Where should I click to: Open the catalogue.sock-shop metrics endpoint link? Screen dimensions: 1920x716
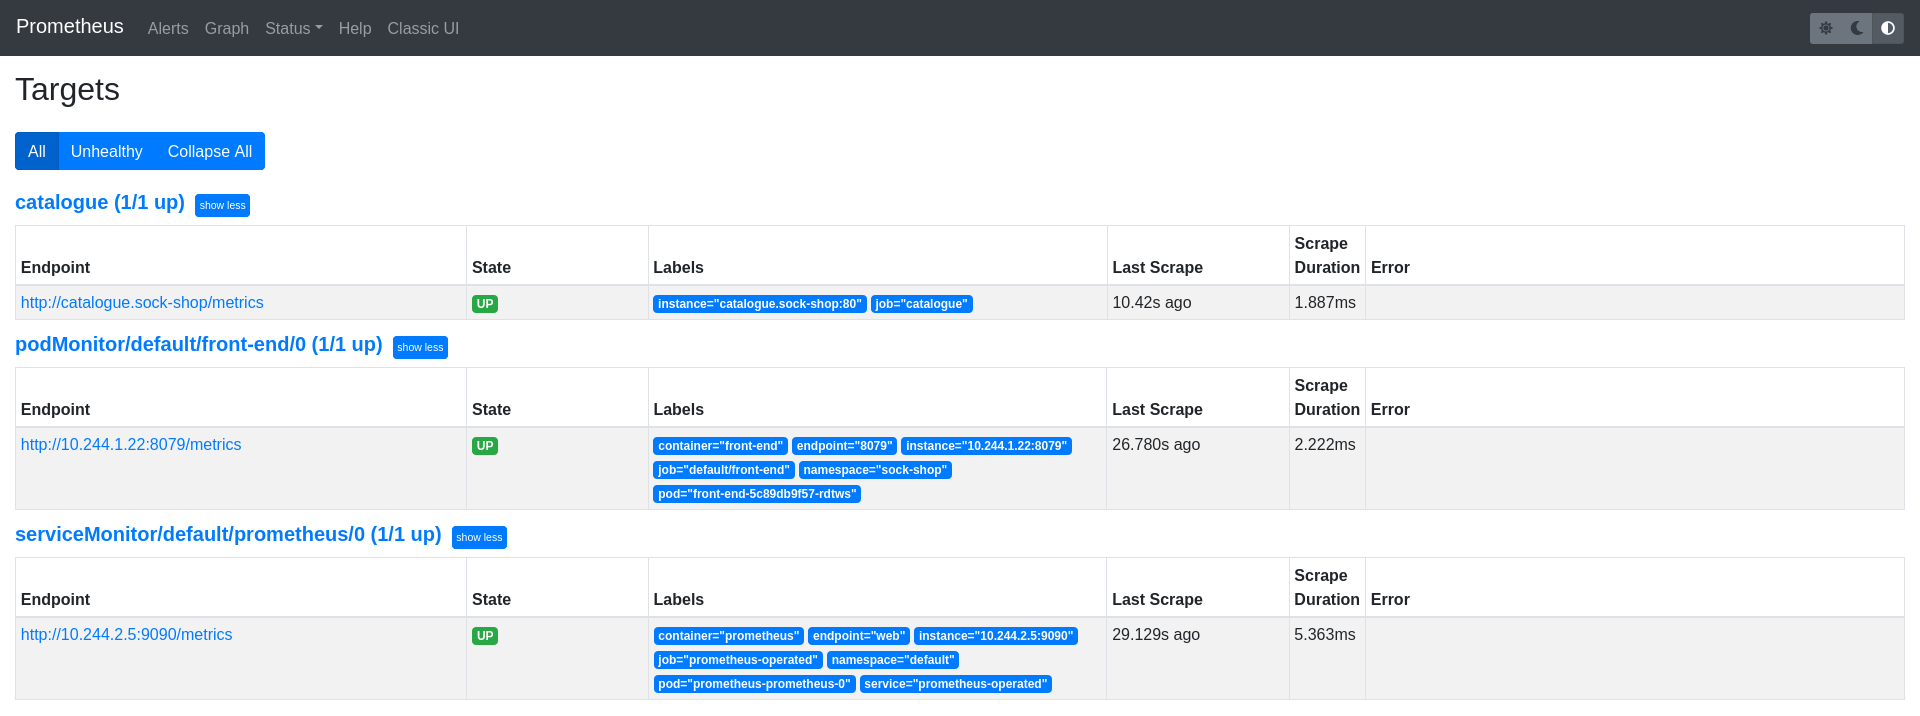point(142,303)
